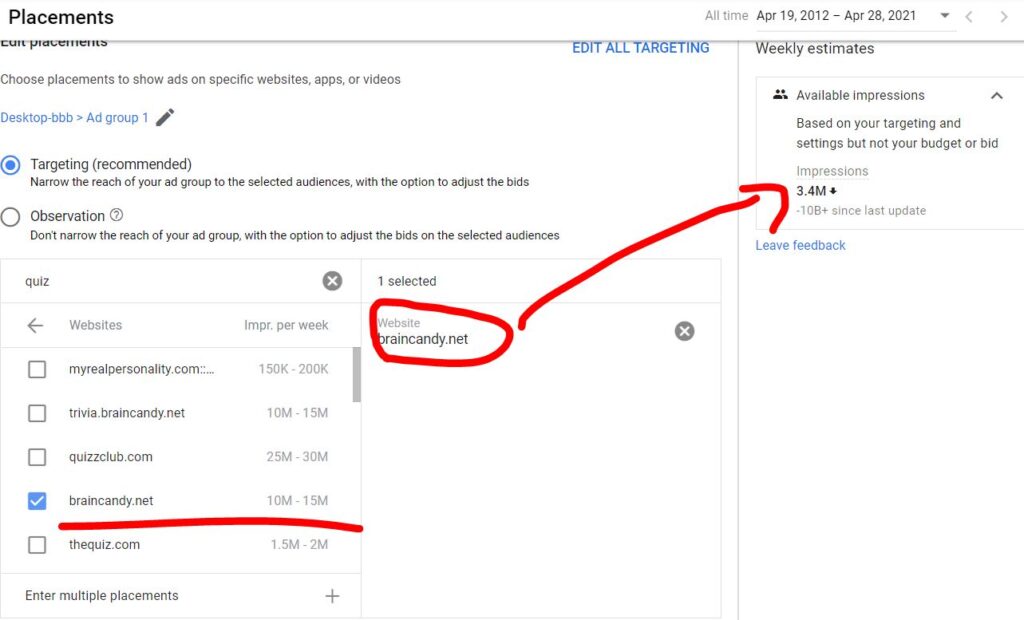This screenshot has height=620, width=1024.
Task: Check the trivia.braincandy.net placement
Action: click(x=37, y=413)
